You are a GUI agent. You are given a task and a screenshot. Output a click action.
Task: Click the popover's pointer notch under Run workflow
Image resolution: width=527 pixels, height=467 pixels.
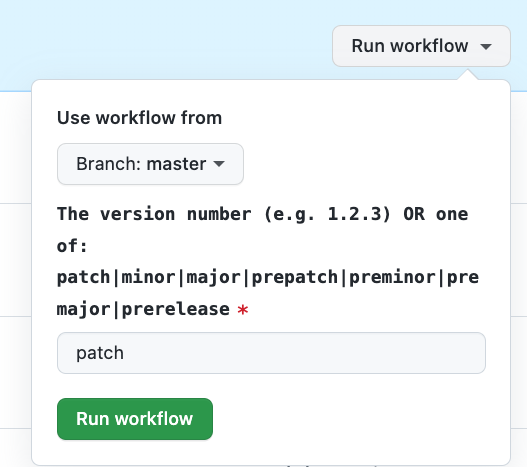[x=467, y=75]
